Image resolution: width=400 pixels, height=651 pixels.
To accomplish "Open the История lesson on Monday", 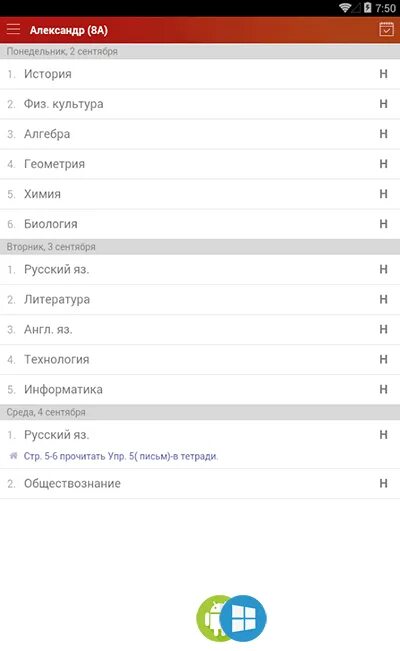I will pyautogui.click(x=200, y=74).
